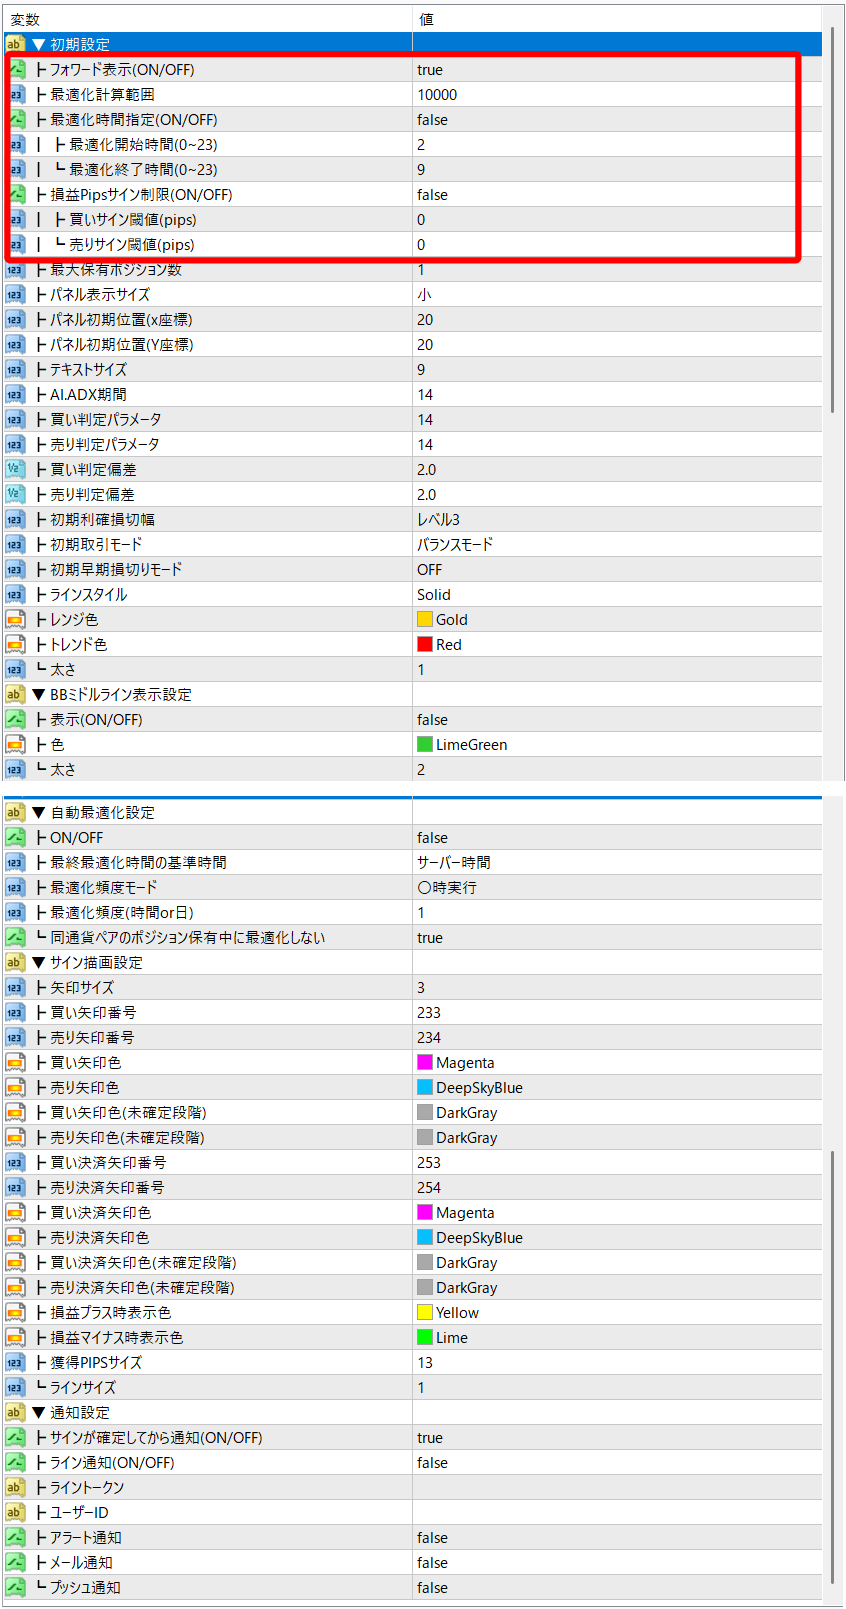
Task: Click the bool icon beside プッシュ通知
Action: point(15,1587)
